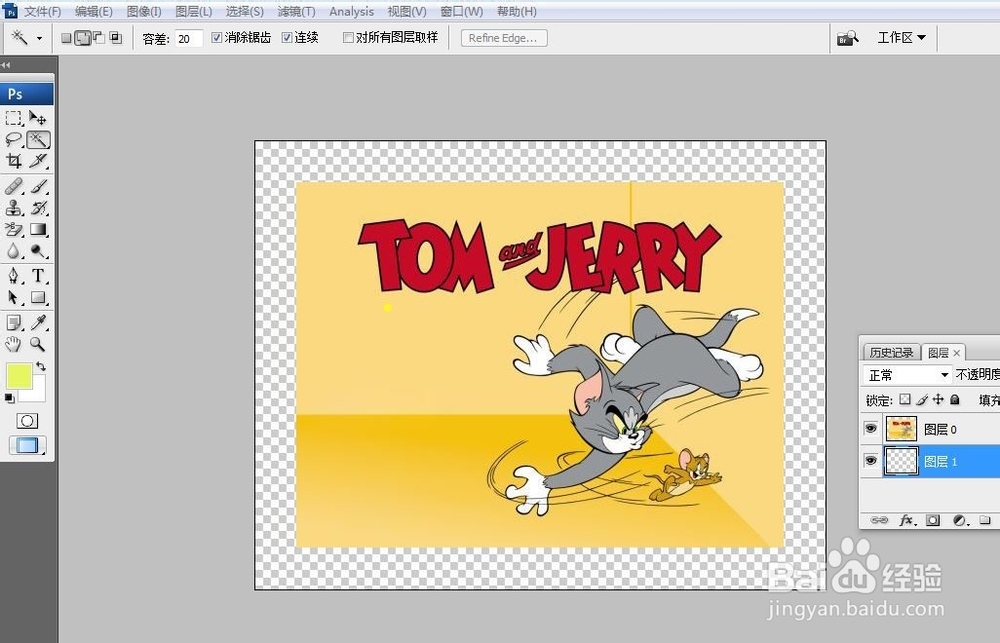This screenshot has height=643, width=1000.
Task: Collapse the toolbox with double-arrow
Action: click(x=6, y=64)
